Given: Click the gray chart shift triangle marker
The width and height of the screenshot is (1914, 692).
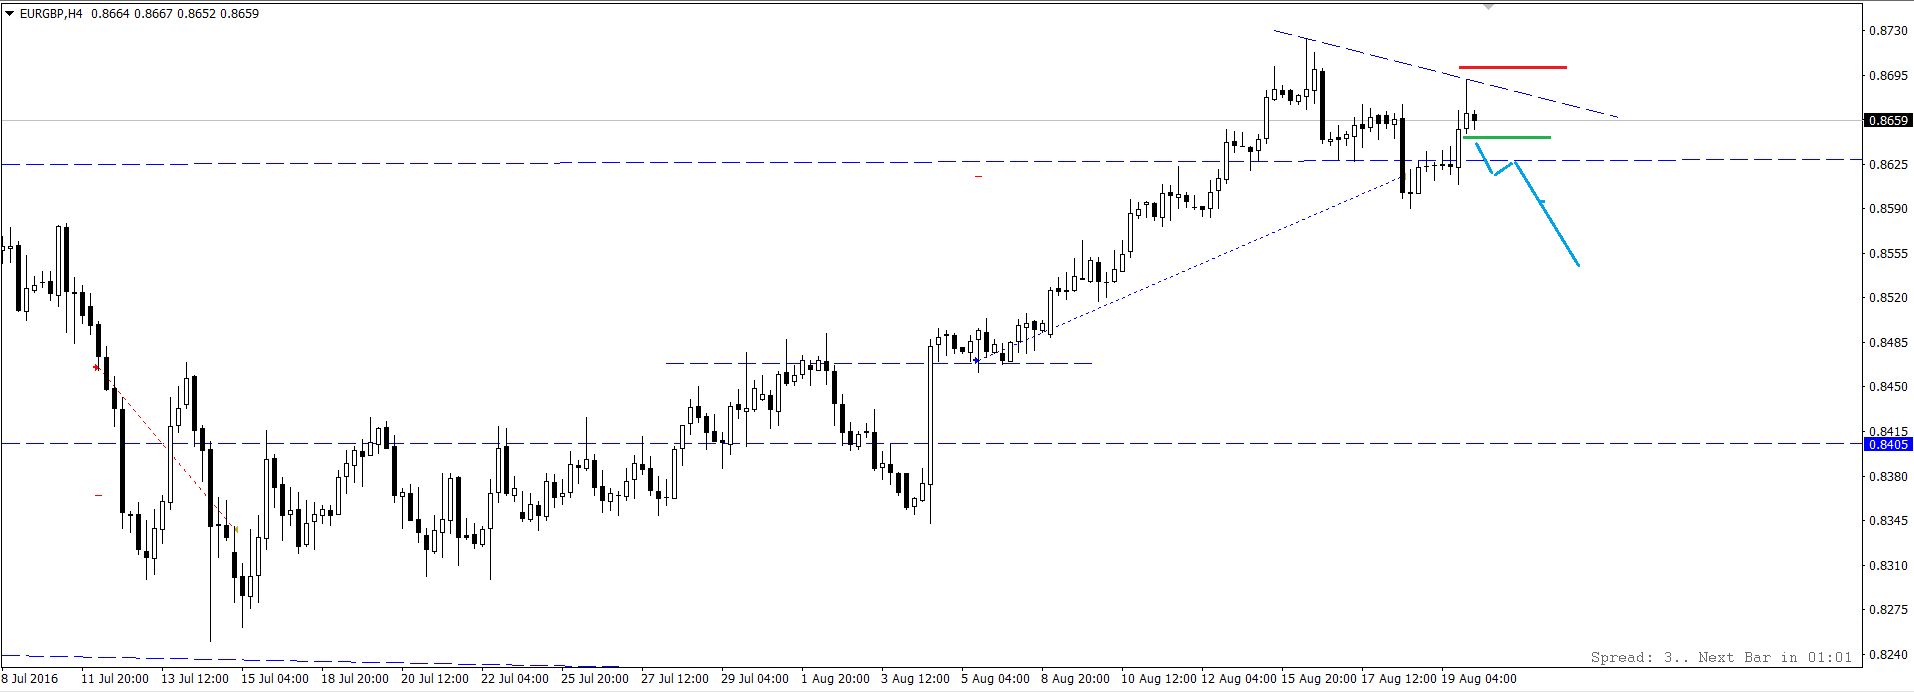Looking at the screenshot, I should tap(1488, 7).
